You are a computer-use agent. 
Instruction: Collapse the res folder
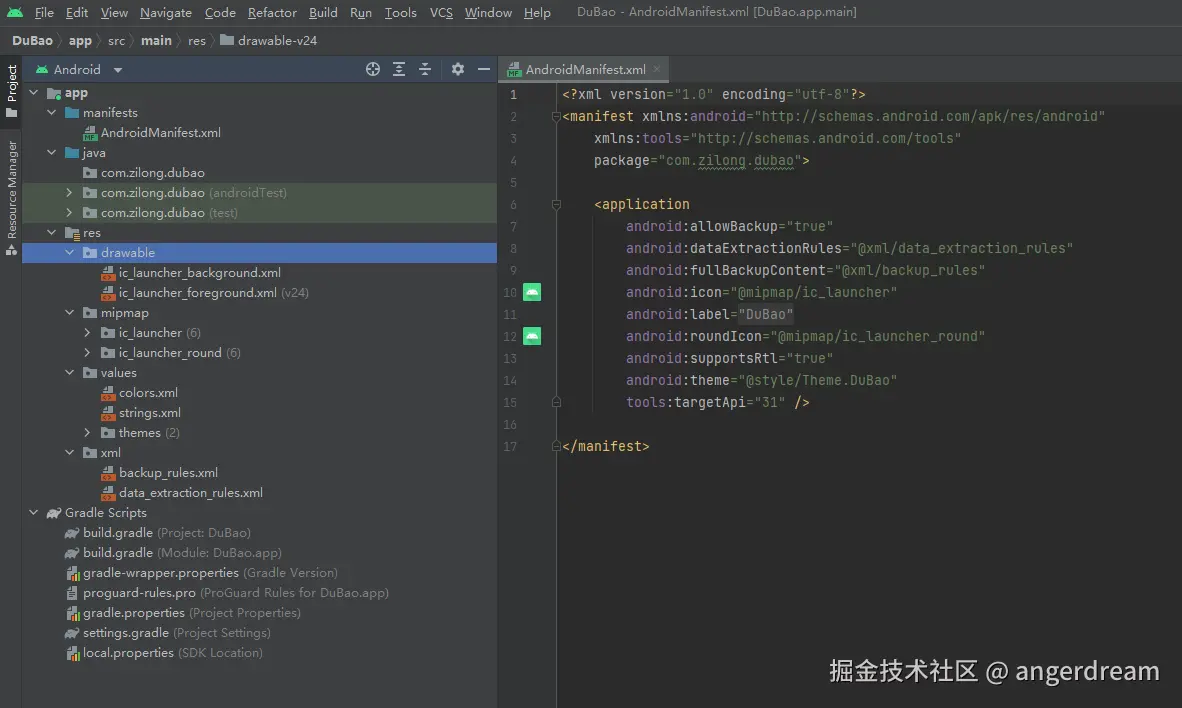[x=51, y=232]
